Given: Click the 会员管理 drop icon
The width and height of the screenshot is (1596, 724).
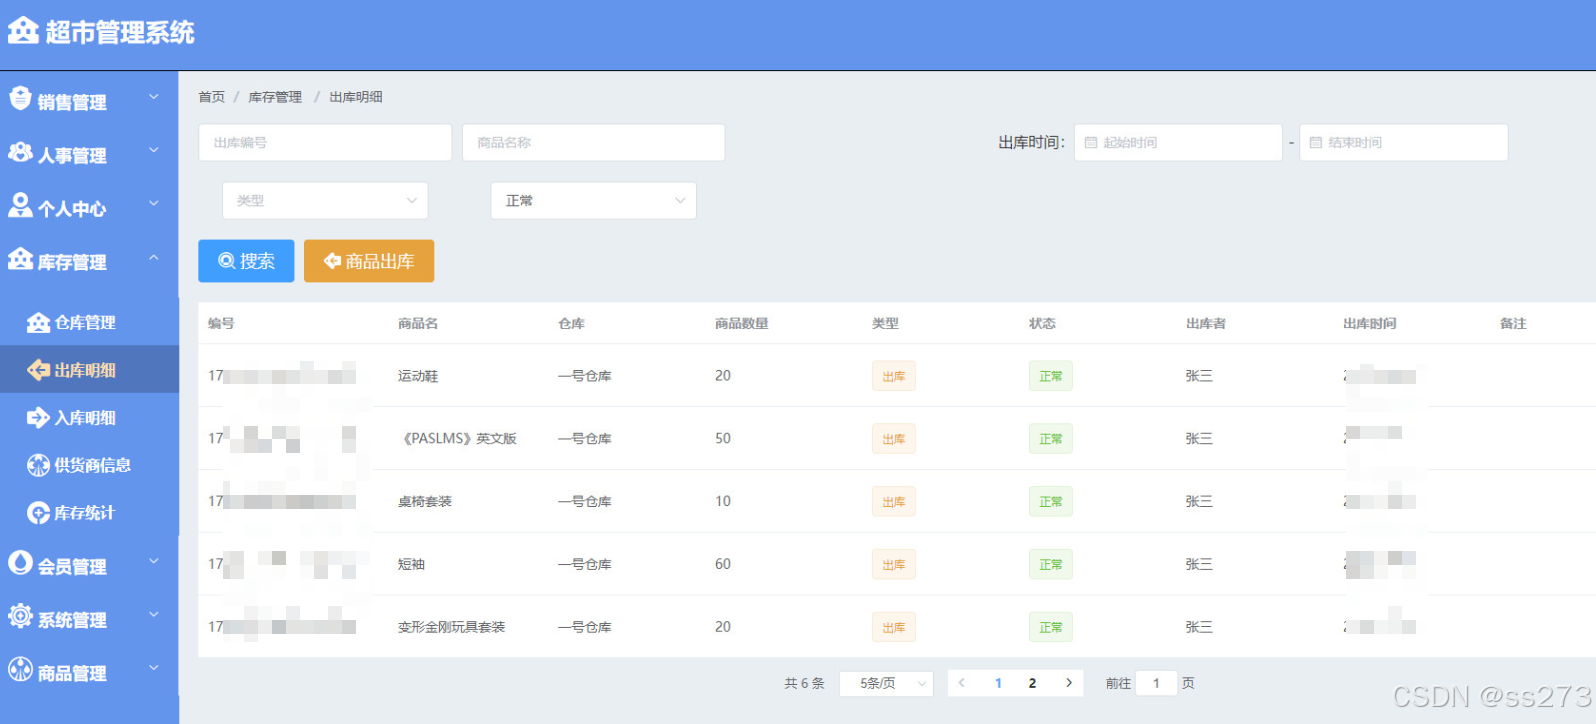Looking at the screenshot, I should pos(20,563).
